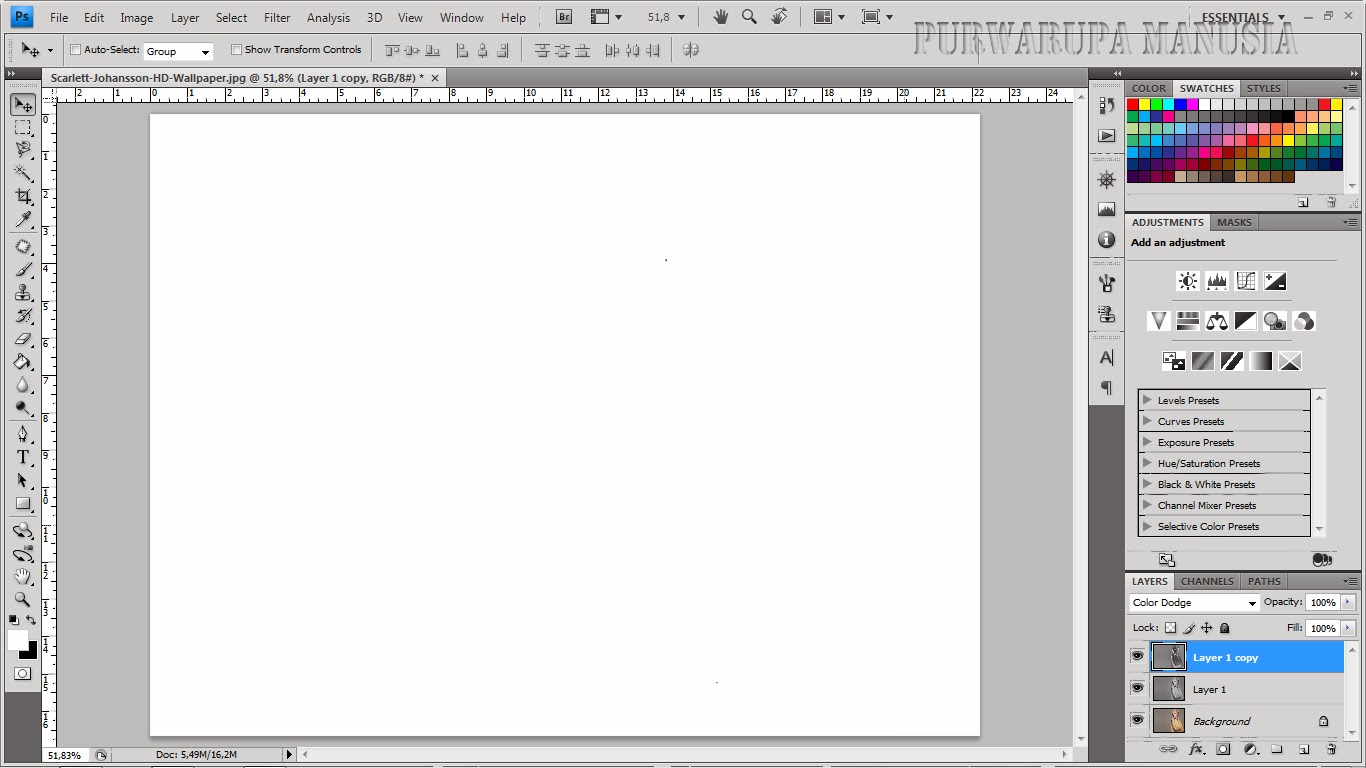
Task: Add a Brightness/Contrast adjustment
Action: pyautogui.click(x=1187, y=281)
